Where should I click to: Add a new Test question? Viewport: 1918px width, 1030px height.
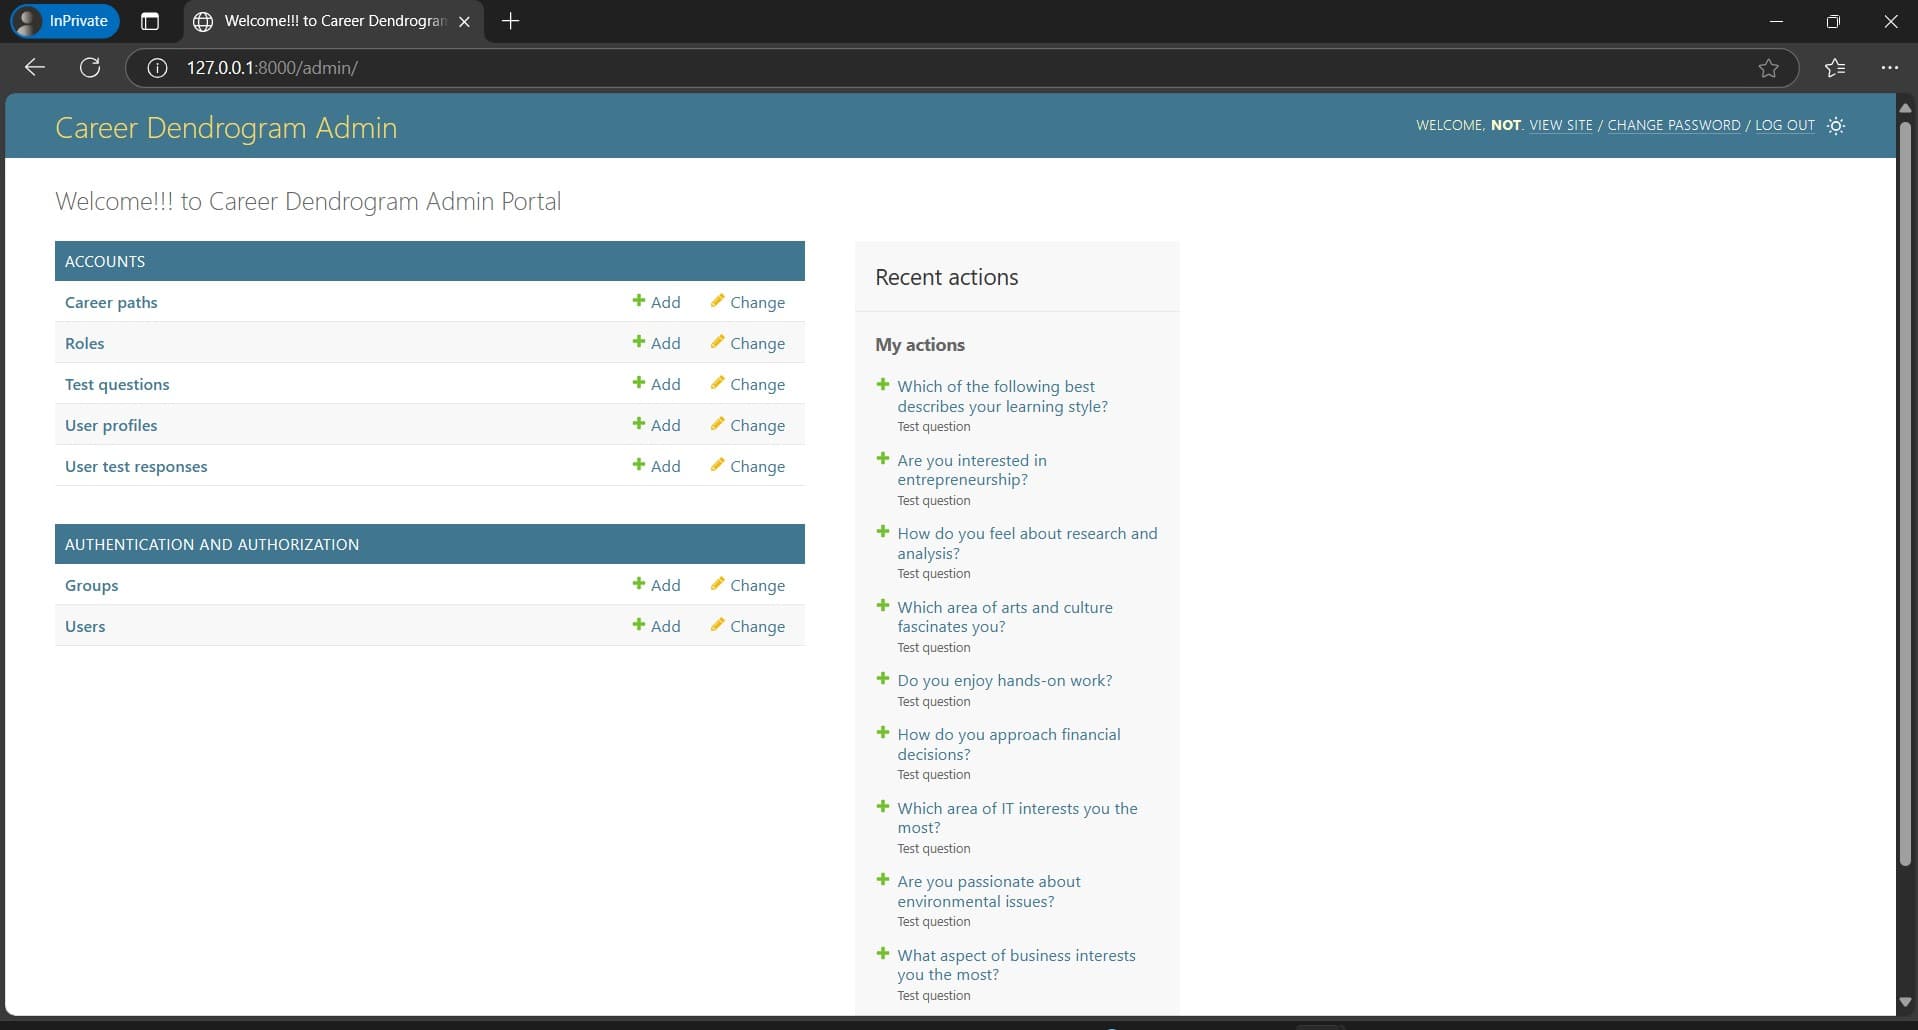click(656, 384)
